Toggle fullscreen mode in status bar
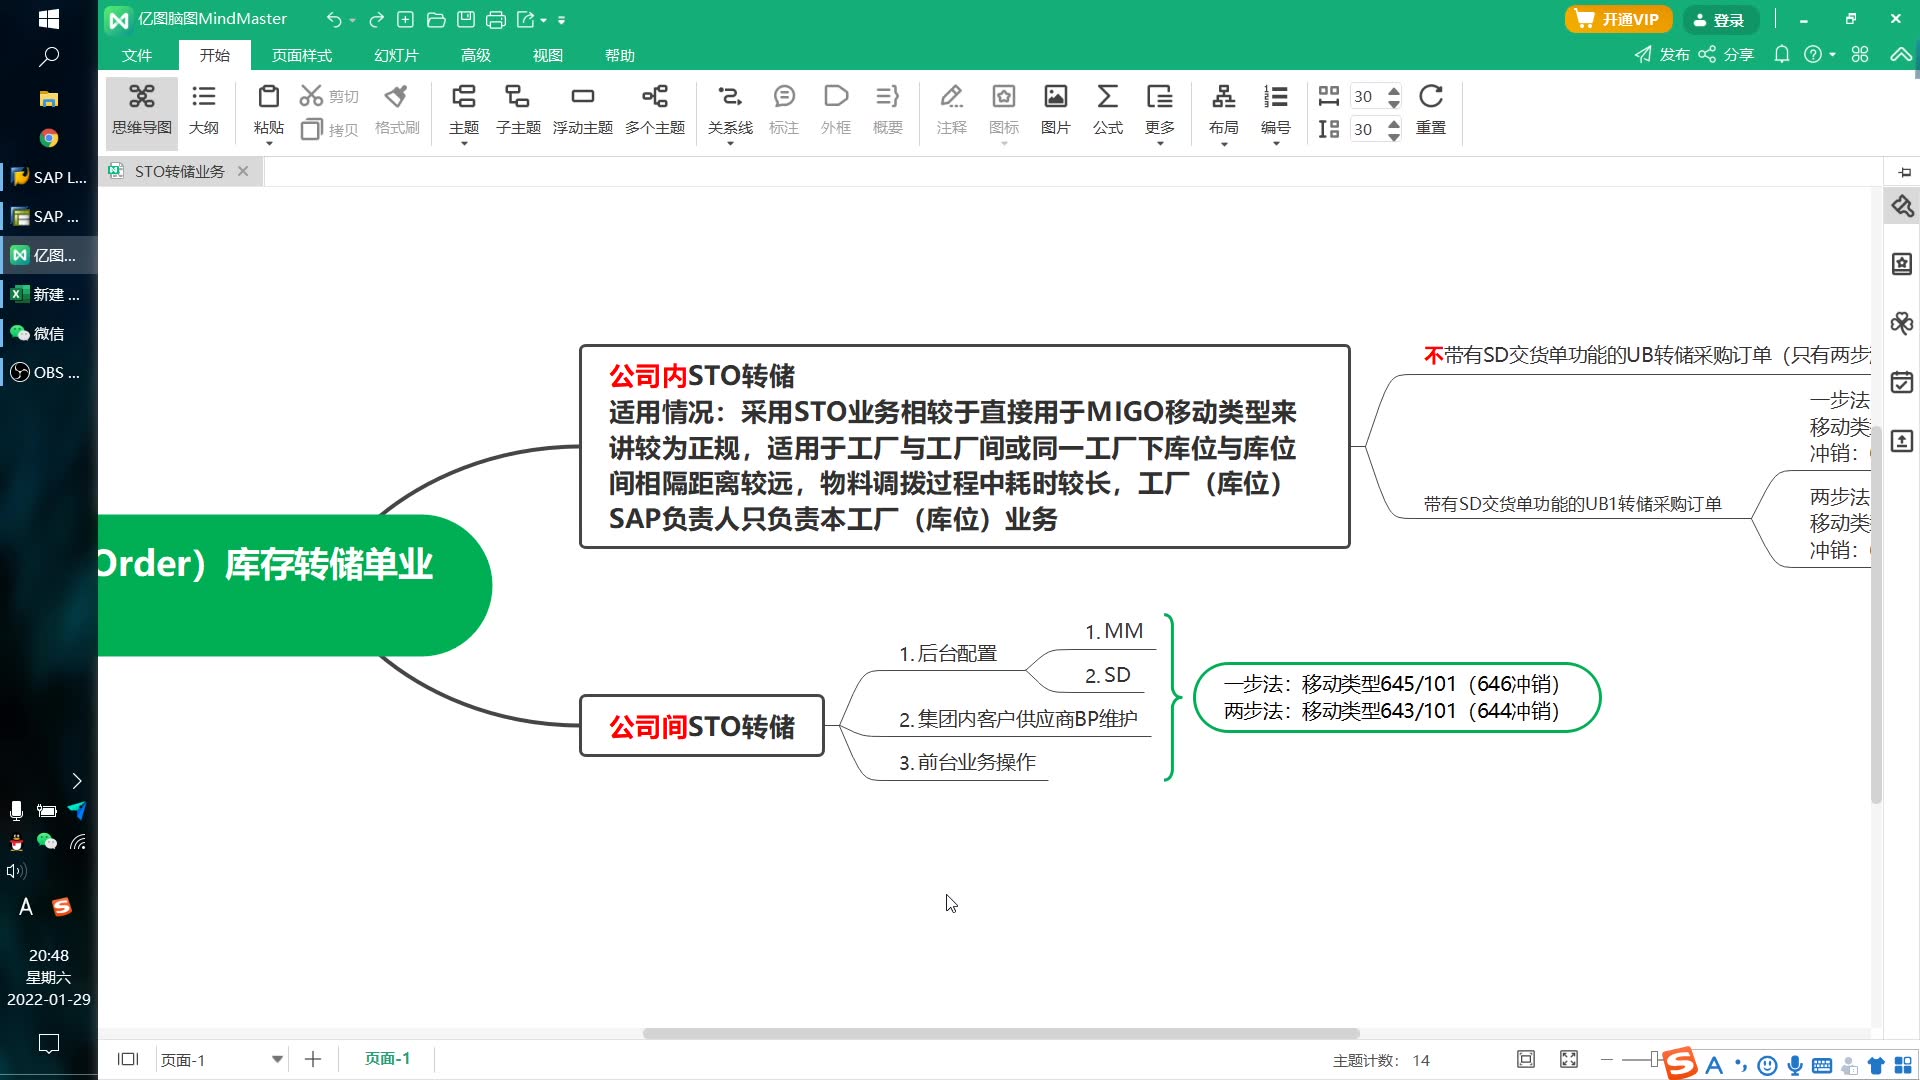 tap(1569, 1060)
